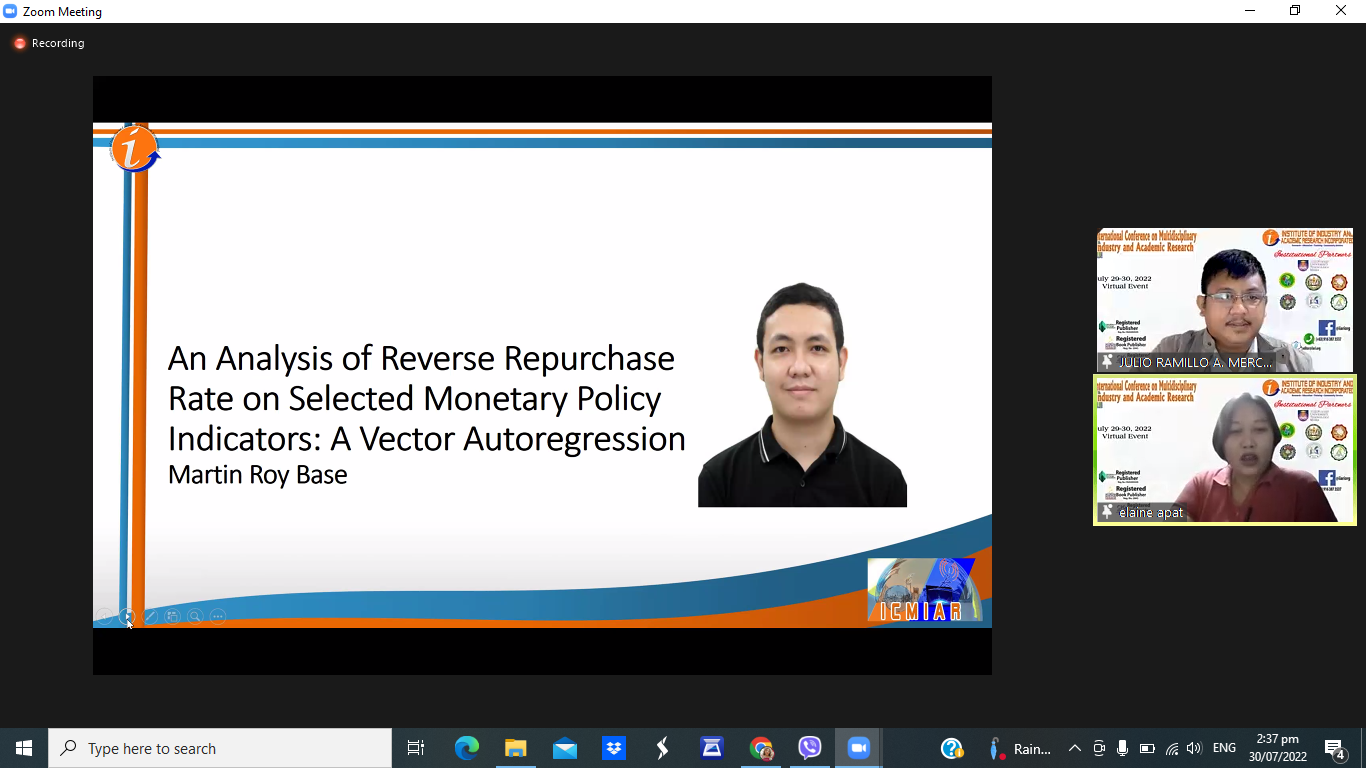Open Dropbox from the taskbar
This screenshot has height=768, width=1366.
614,748
